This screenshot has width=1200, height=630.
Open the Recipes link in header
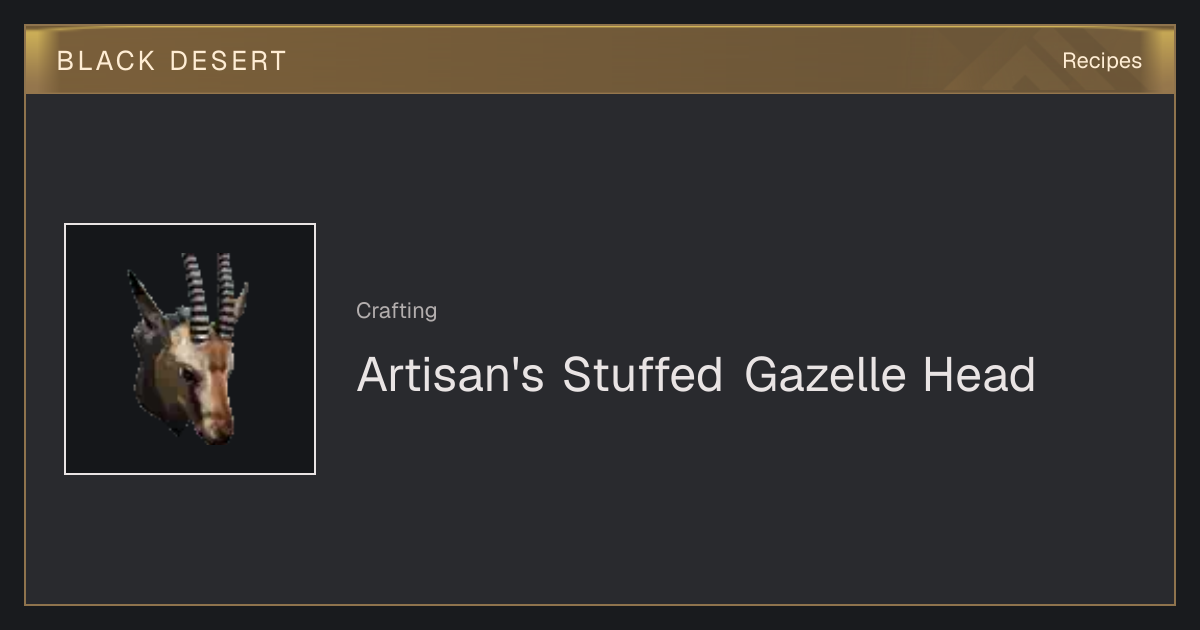click(1102, 61)
